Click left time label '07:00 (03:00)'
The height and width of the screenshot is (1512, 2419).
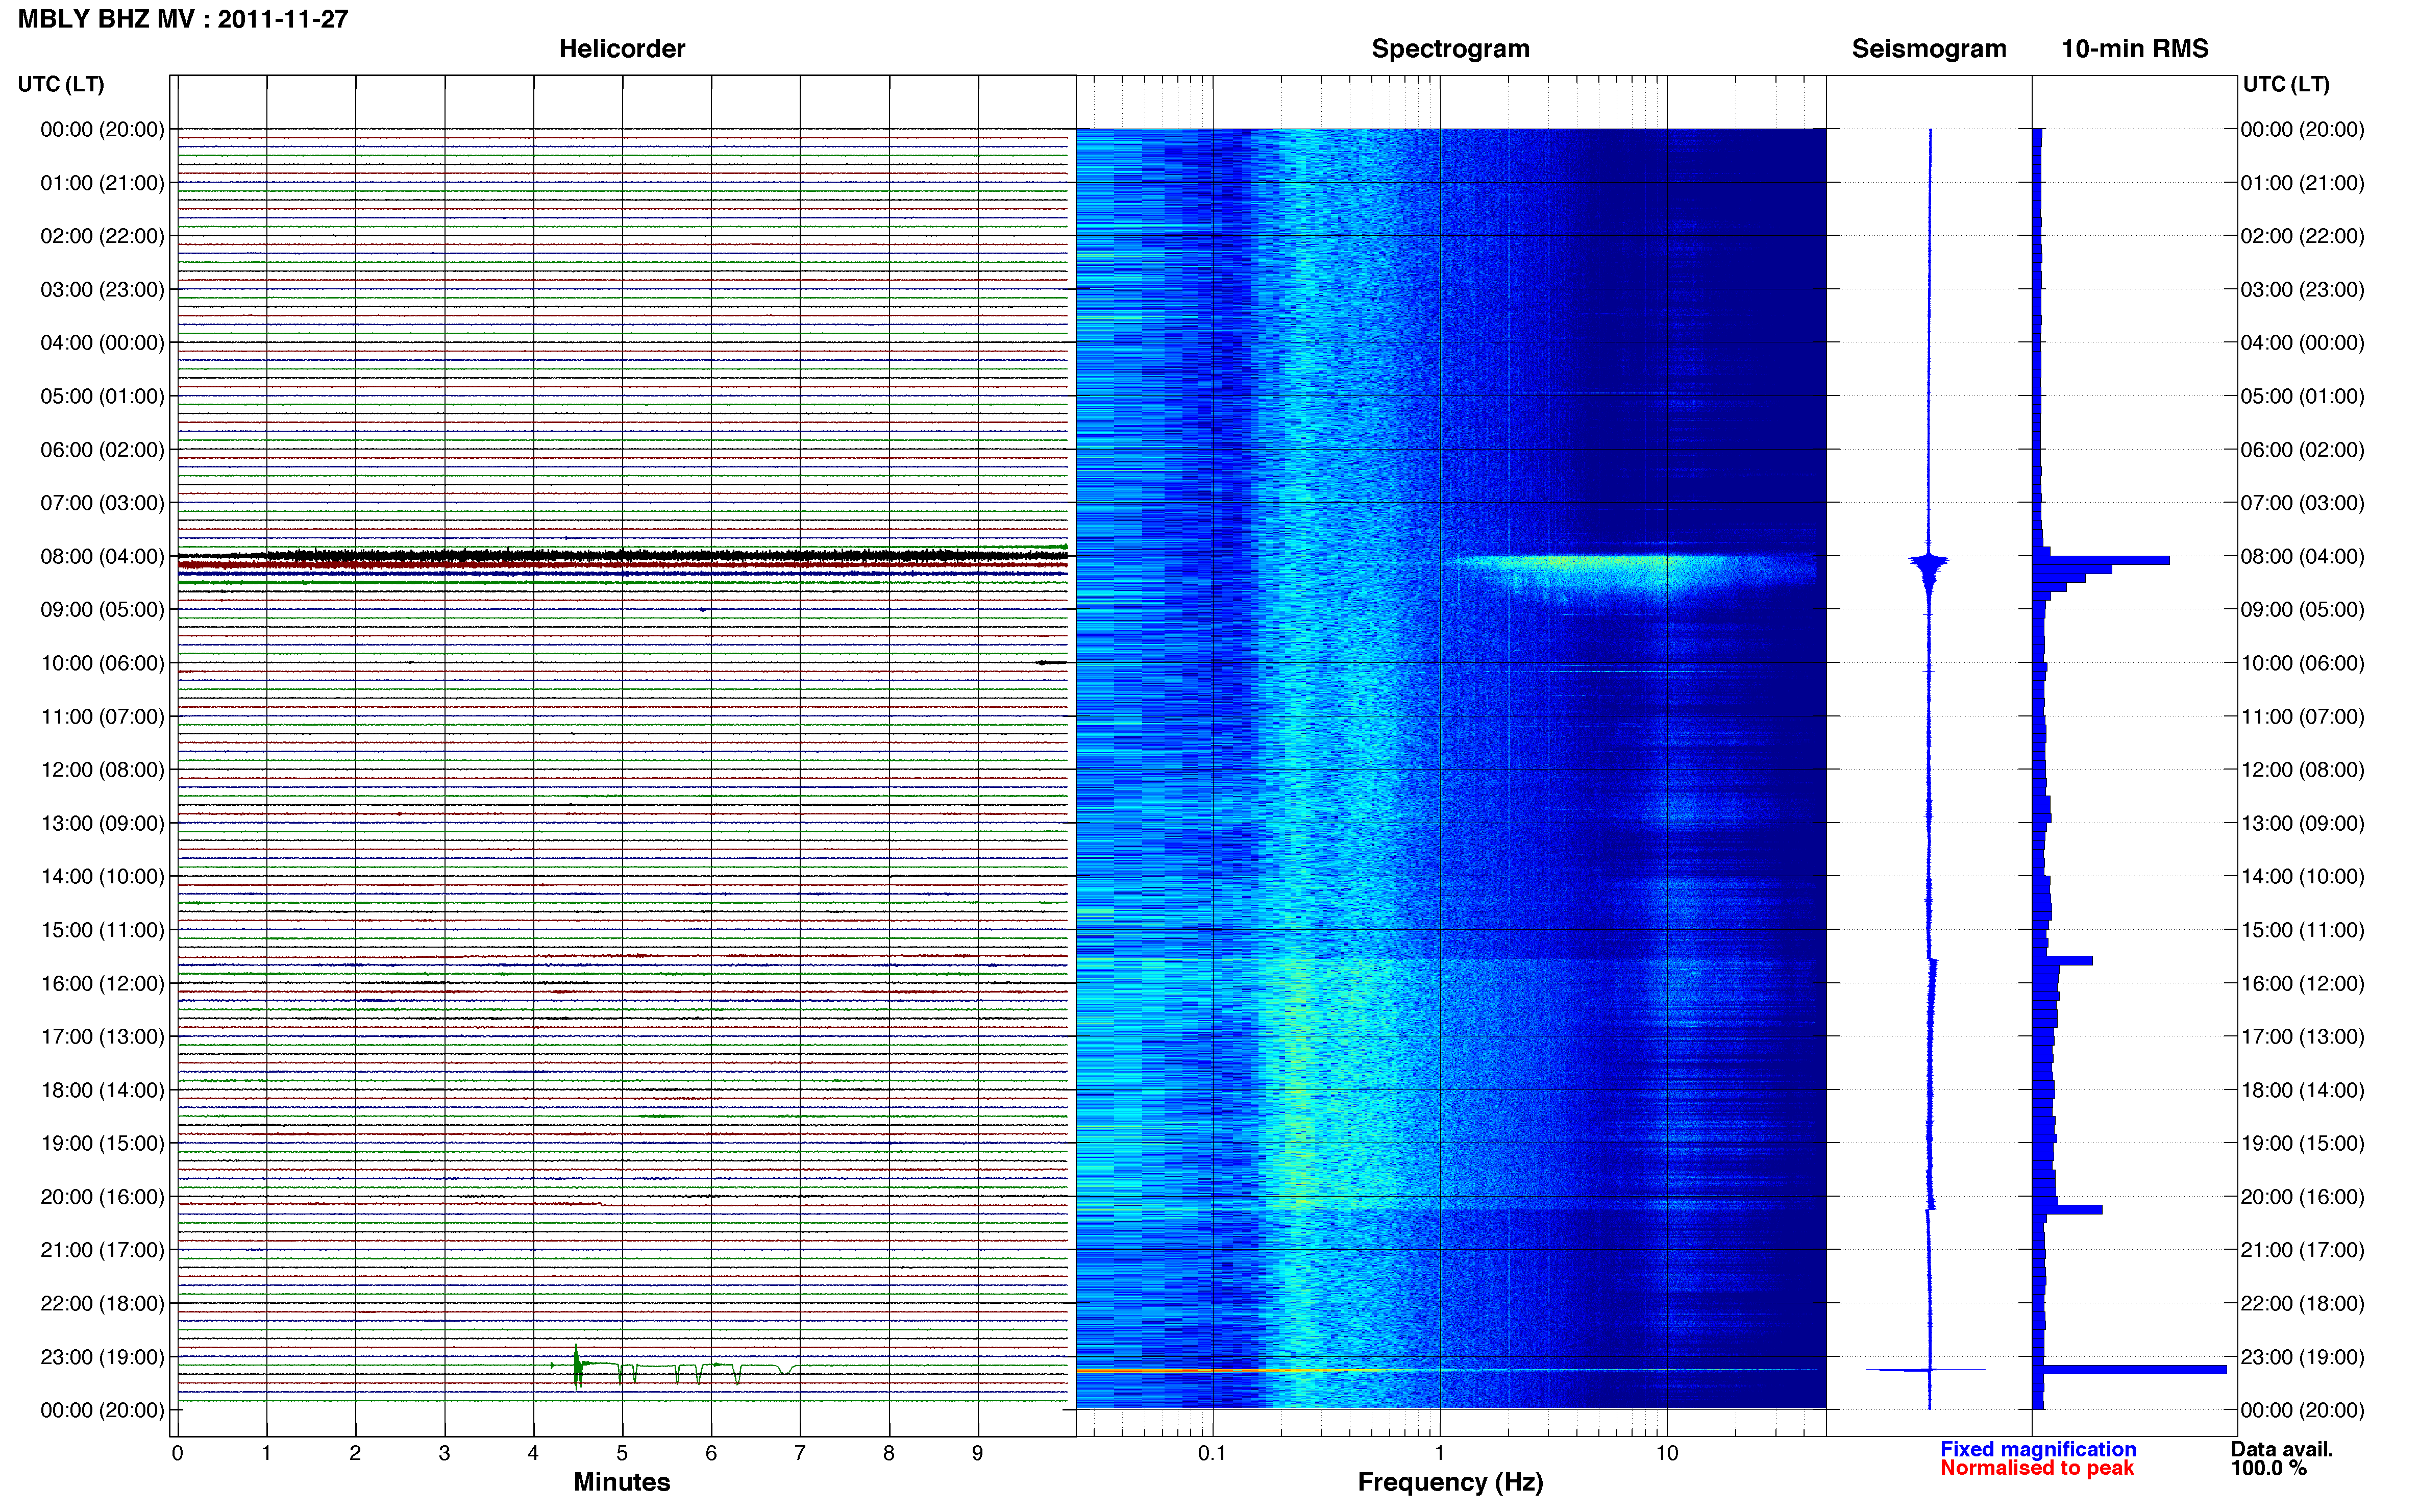pos(102,503)
